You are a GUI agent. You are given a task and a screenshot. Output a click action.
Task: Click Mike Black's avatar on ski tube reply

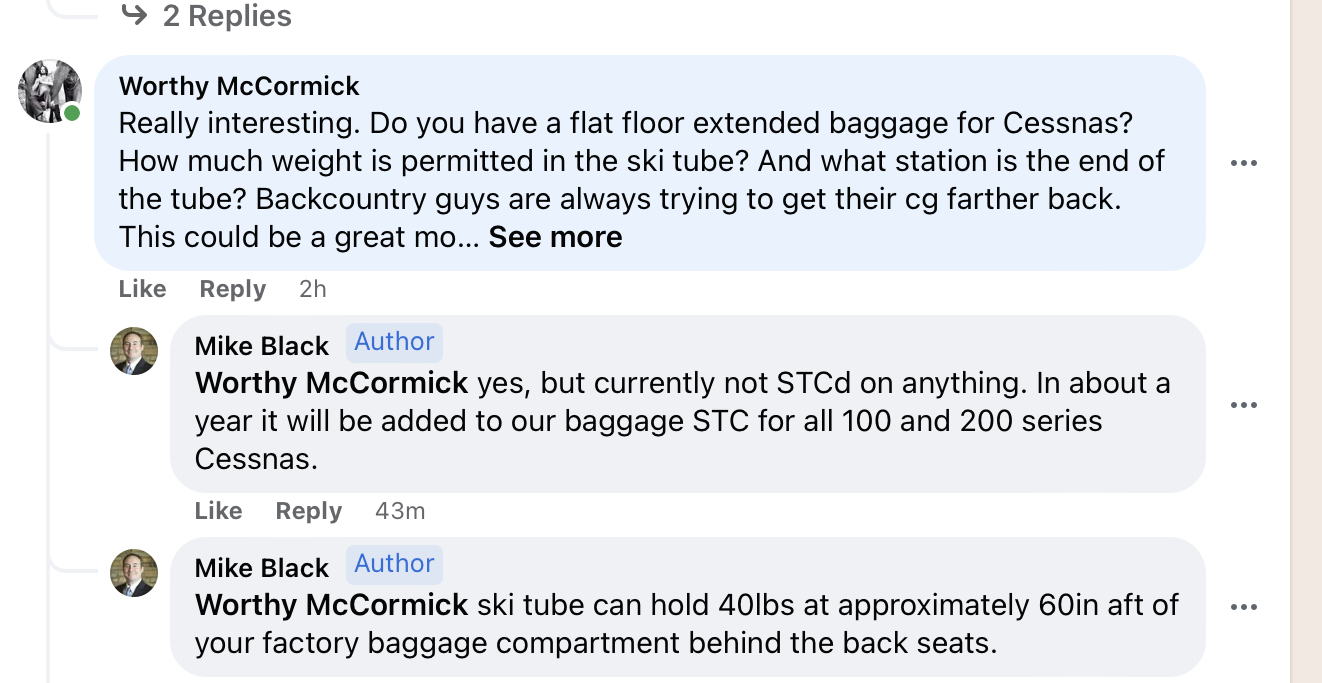click(x=134, y=573)
